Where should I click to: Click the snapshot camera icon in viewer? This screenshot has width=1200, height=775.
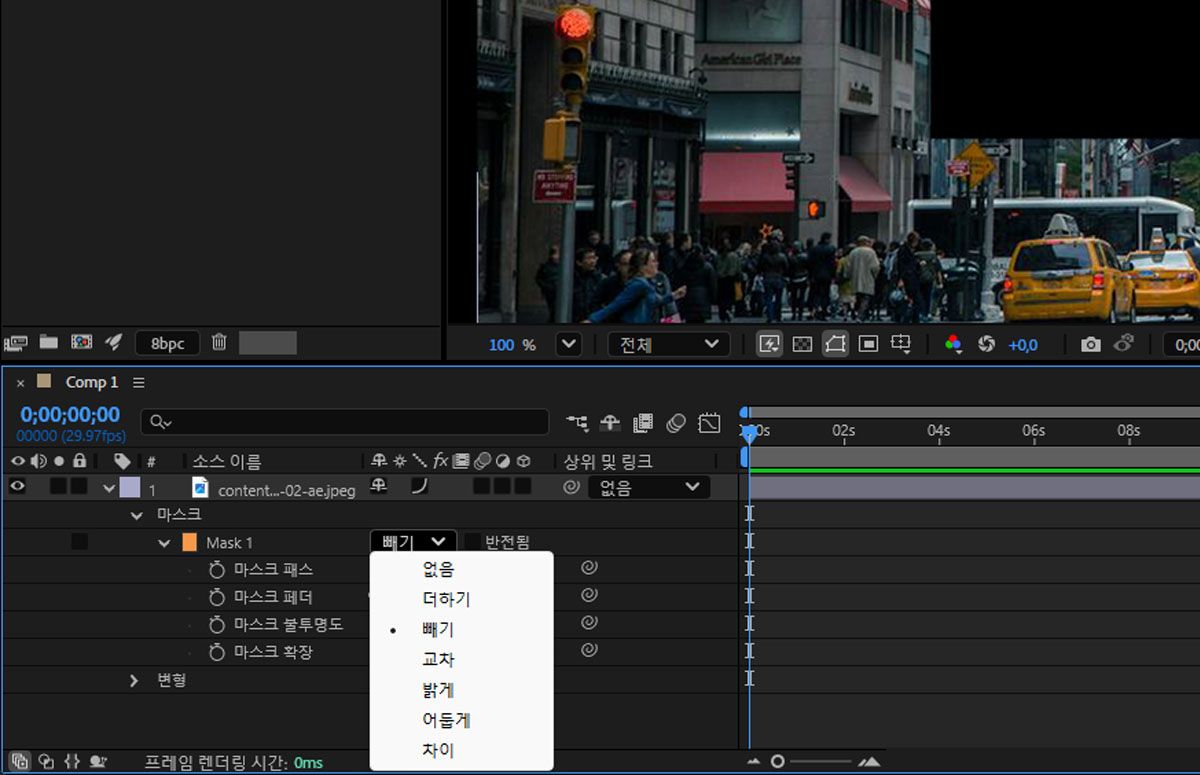pyautogui.click(x=1090, y=344)
